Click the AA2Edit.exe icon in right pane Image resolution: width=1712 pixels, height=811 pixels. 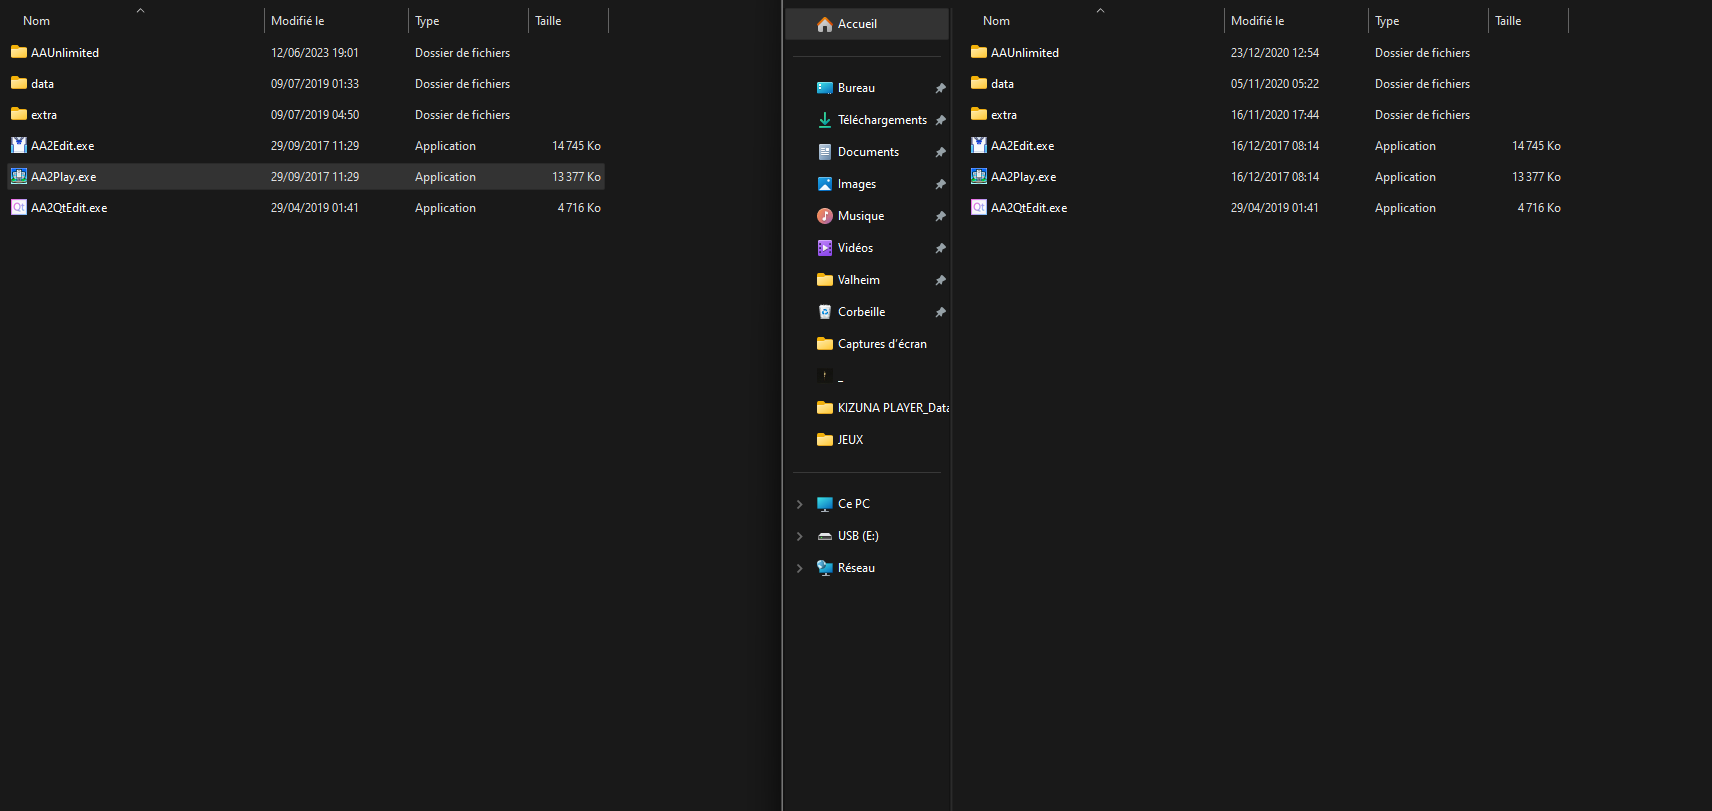(x=979, y=146)
